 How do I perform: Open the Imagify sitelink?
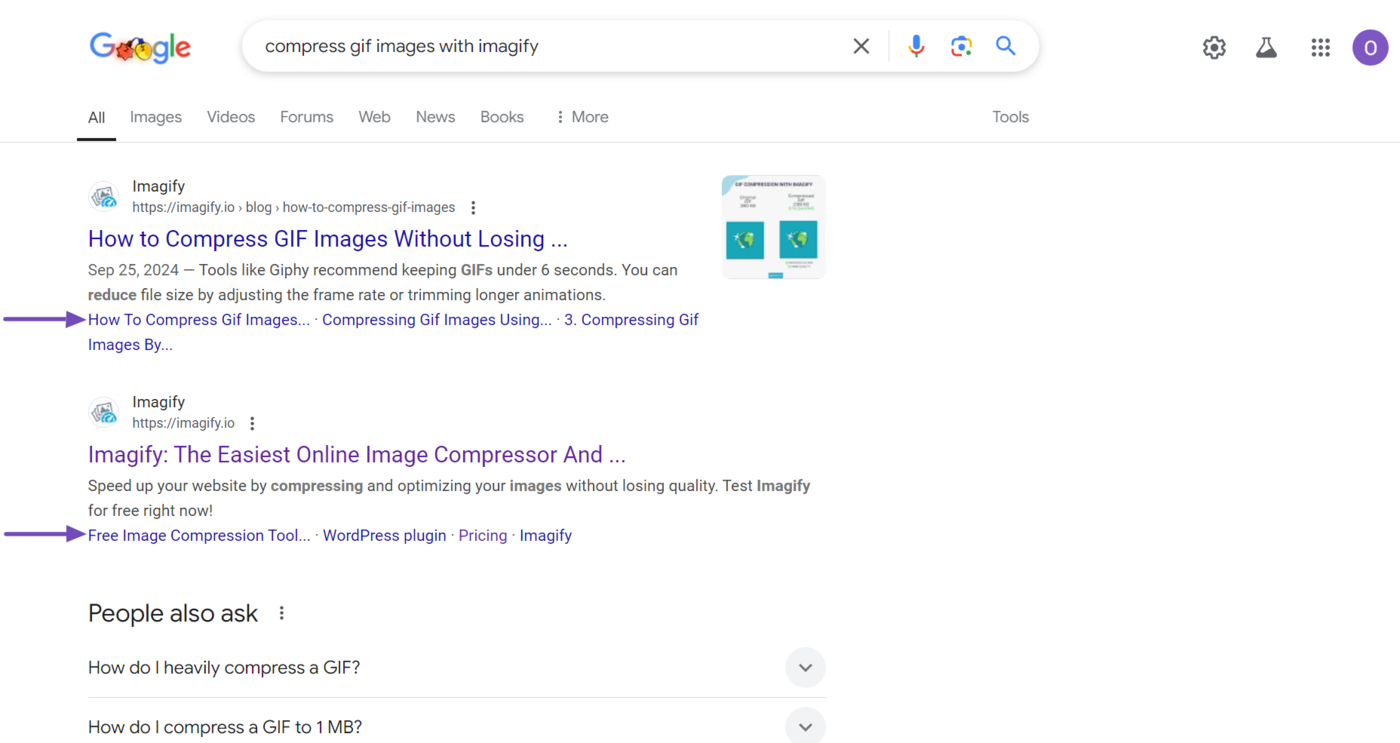pyautogui.click(x=546, y=536)
